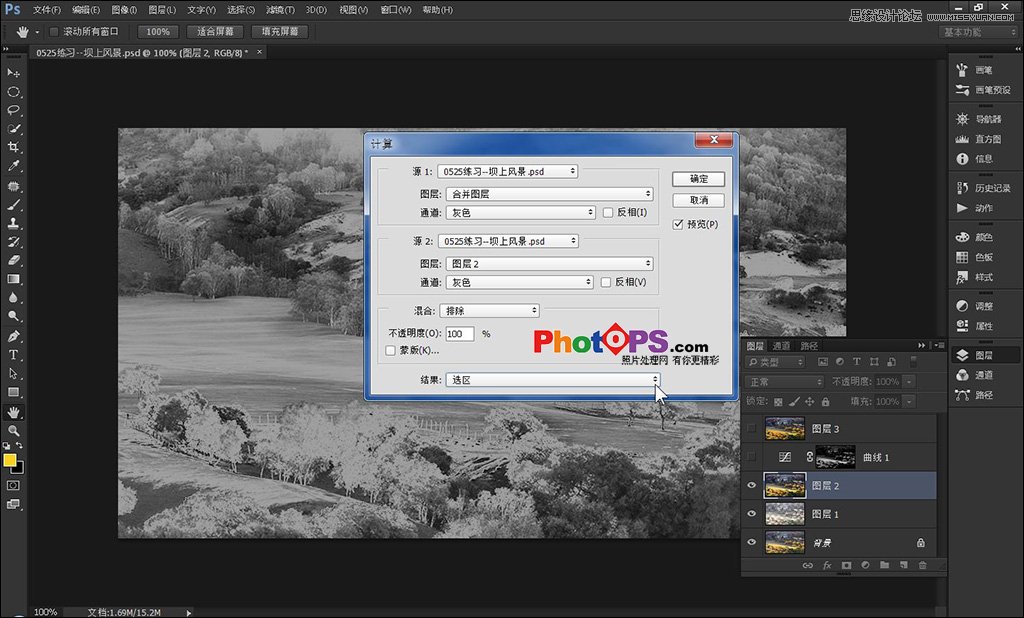Select the Move tool in toolbar
Viewport: 1024px width, 618px height.
tap(14, 73)
